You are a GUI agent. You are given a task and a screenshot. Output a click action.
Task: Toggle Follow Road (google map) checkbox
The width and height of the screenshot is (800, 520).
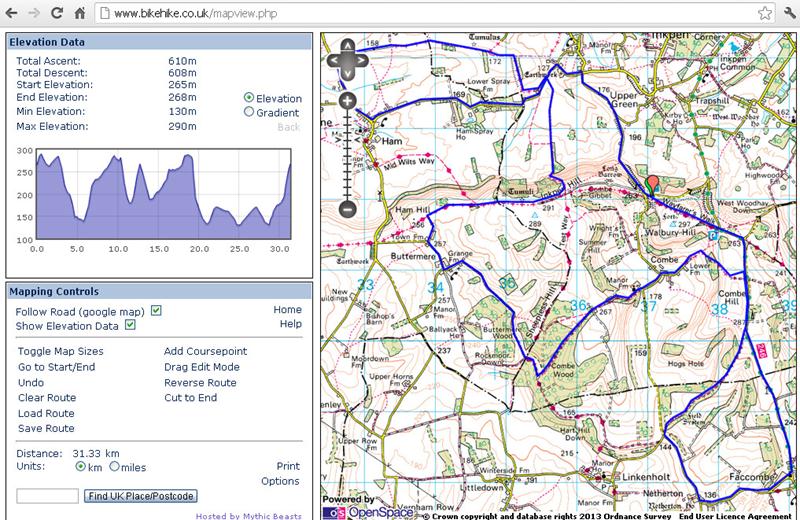pyautogui.click(x=156, y=311)
